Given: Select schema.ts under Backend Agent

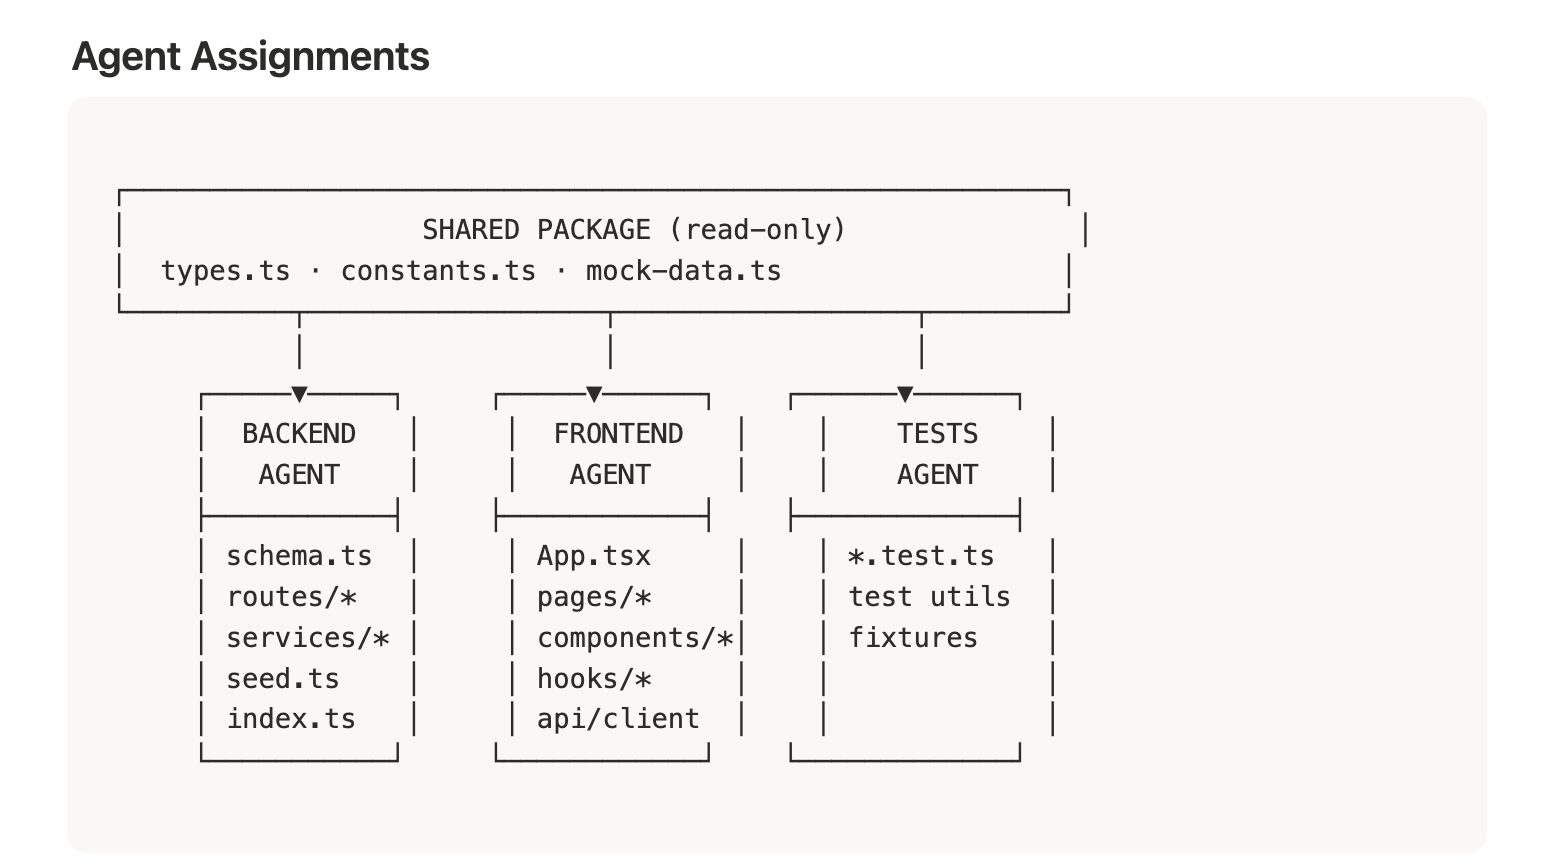Looking at the screenshot, I should click(299, 556).
